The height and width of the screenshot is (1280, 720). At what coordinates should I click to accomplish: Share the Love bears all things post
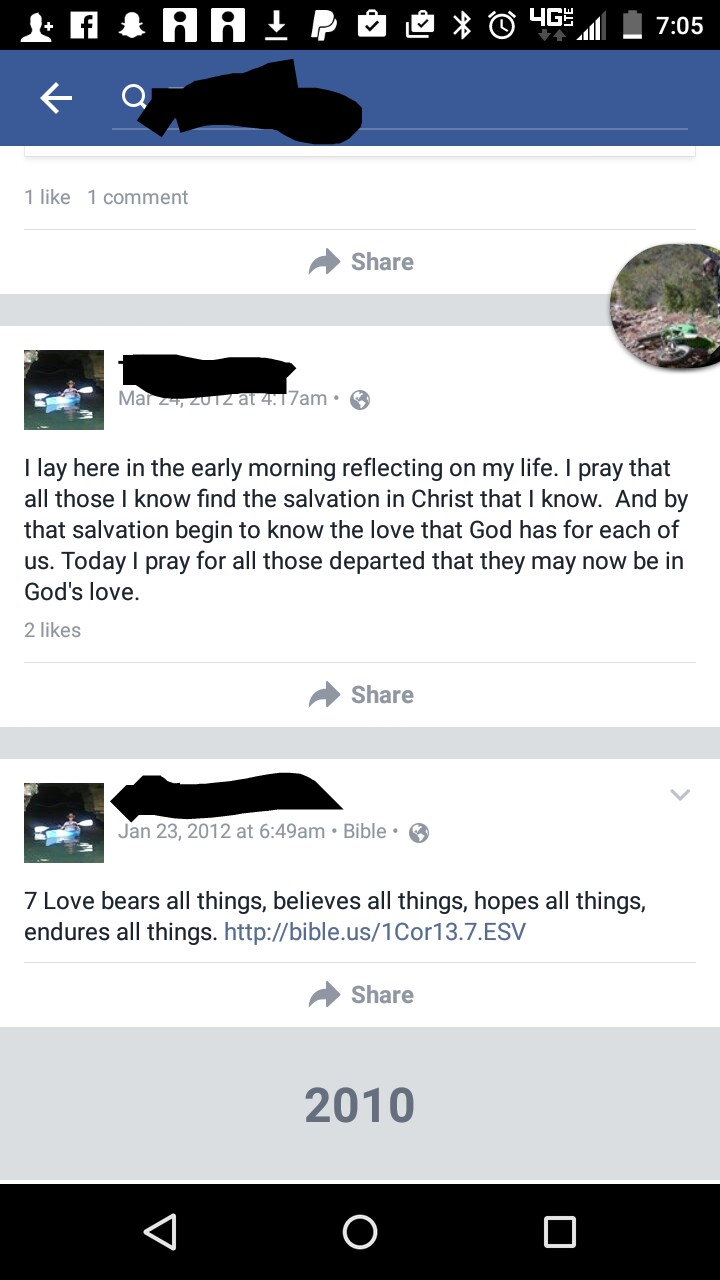coord(361,995)
